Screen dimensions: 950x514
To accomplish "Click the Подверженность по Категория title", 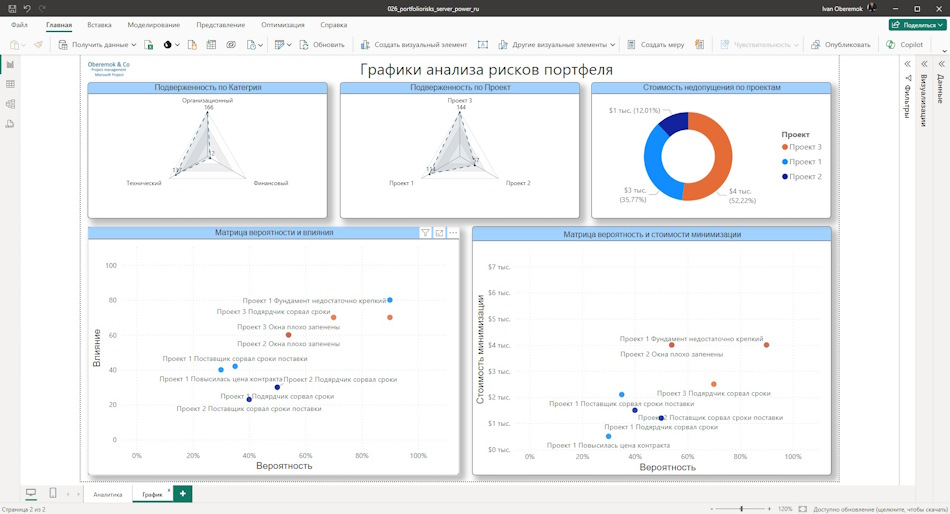I will tap(208, 88).
